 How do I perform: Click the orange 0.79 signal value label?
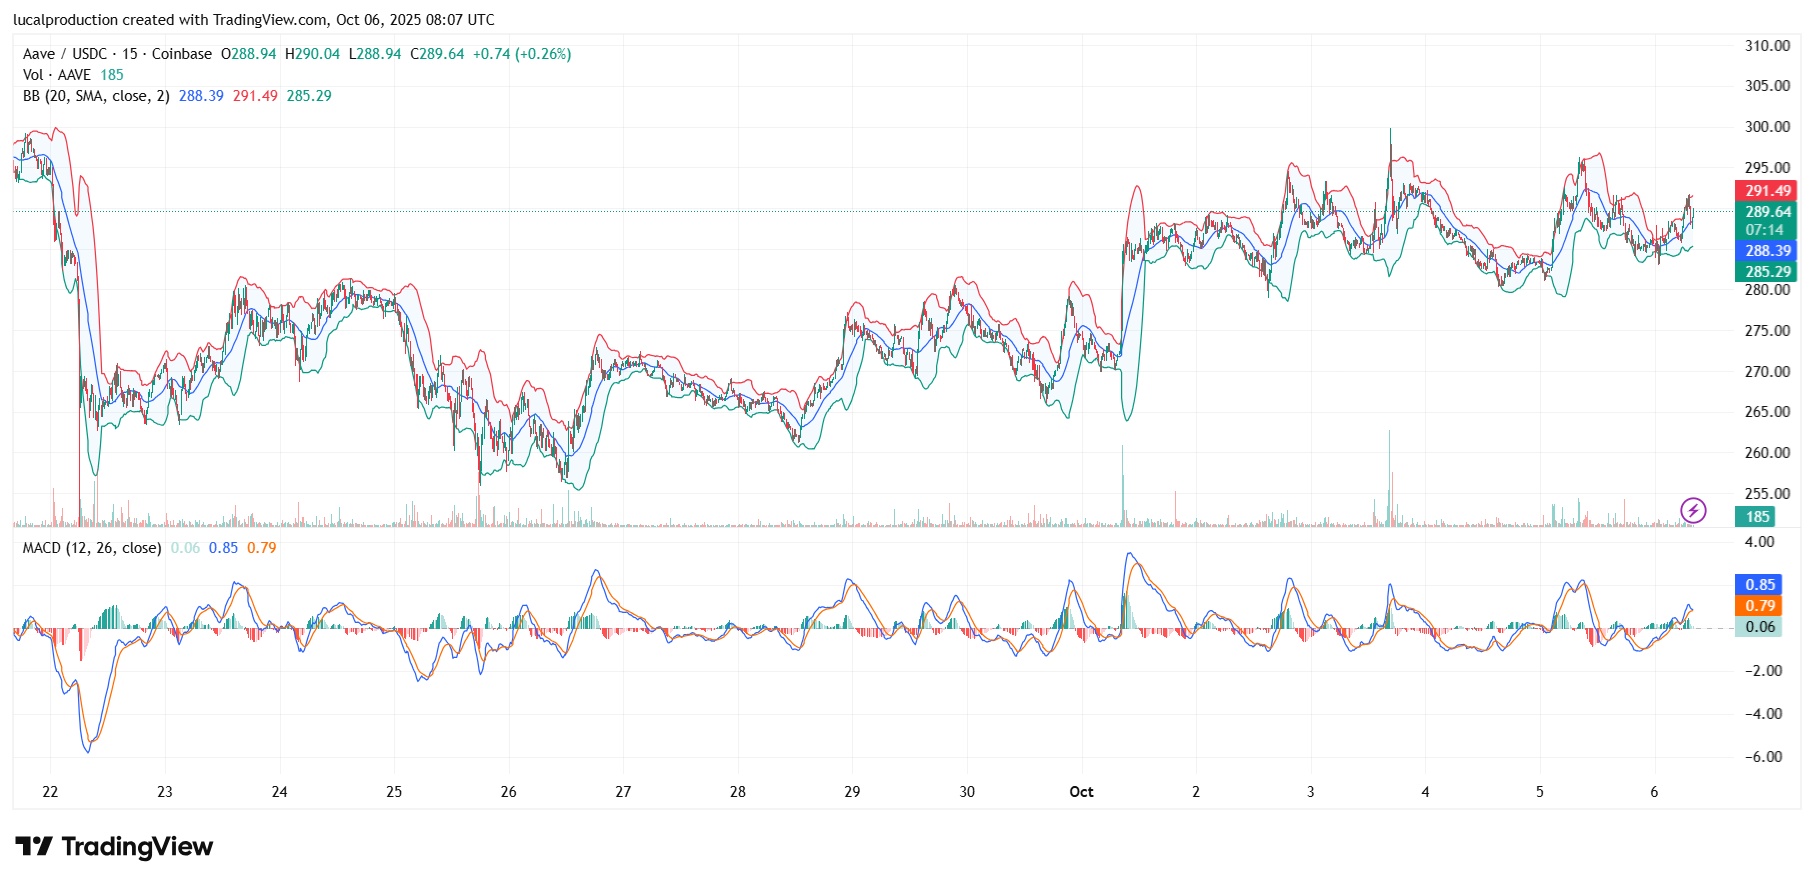1760,606
